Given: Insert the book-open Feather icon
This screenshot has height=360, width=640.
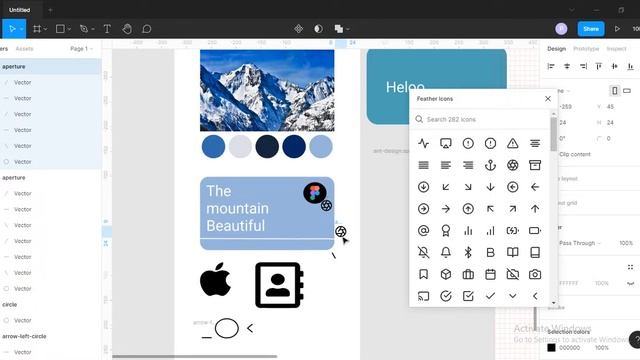Looking at the screenshot, I should [x=513, y=252].
